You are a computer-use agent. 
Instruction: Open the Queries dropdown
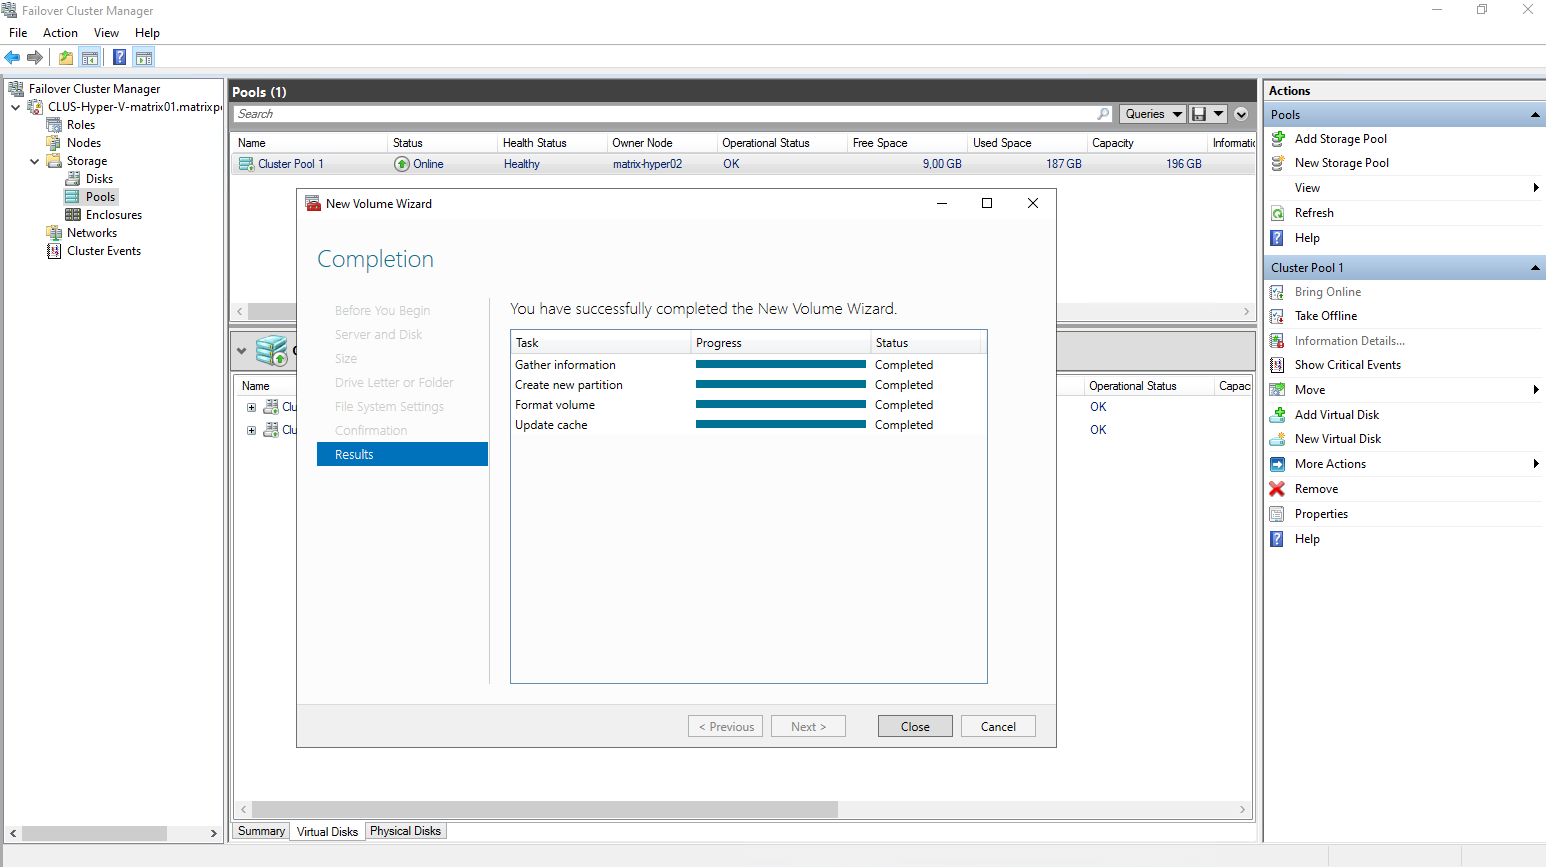pos(1152,114)
